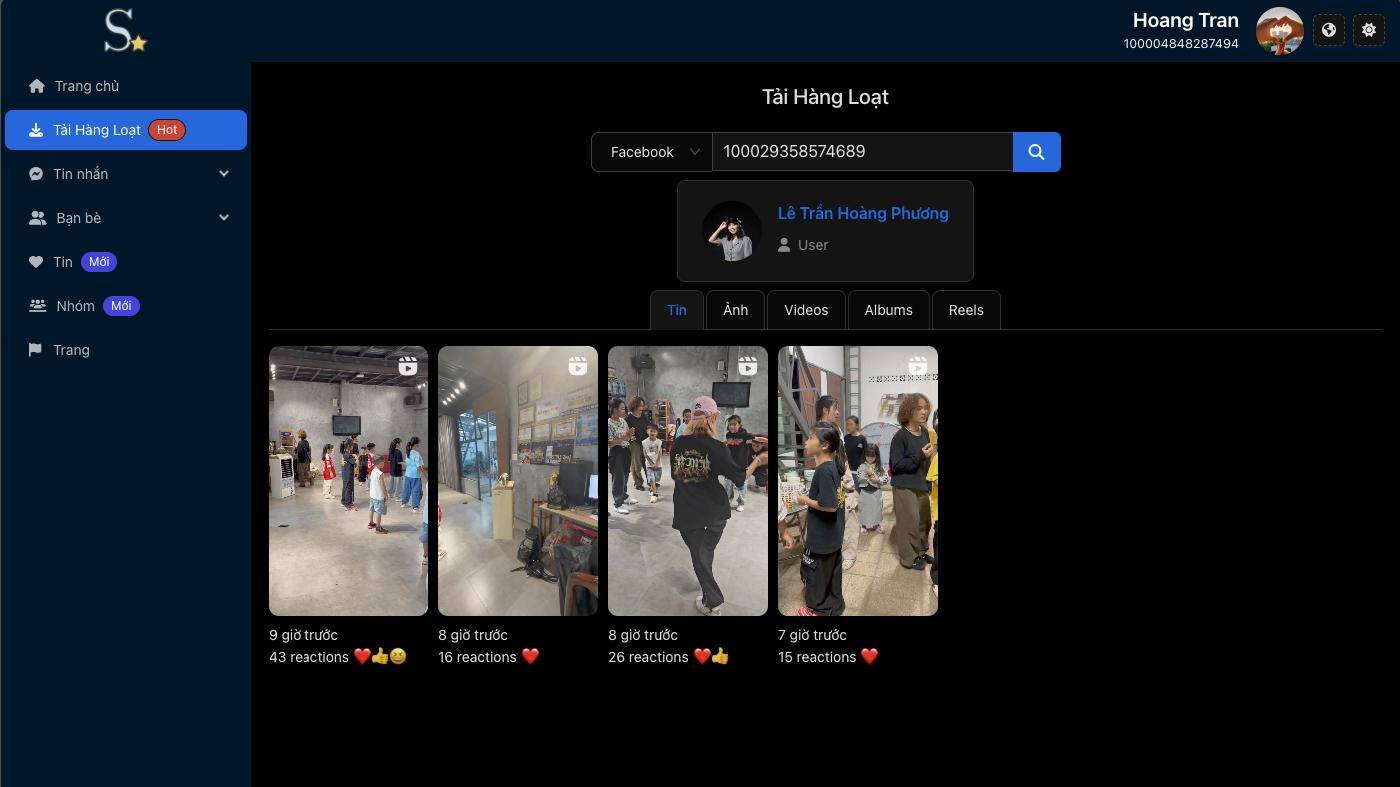Click the flag icon beside Trang
The width and height of the screenshot is (1400, 787).
[x=35, y=350]
